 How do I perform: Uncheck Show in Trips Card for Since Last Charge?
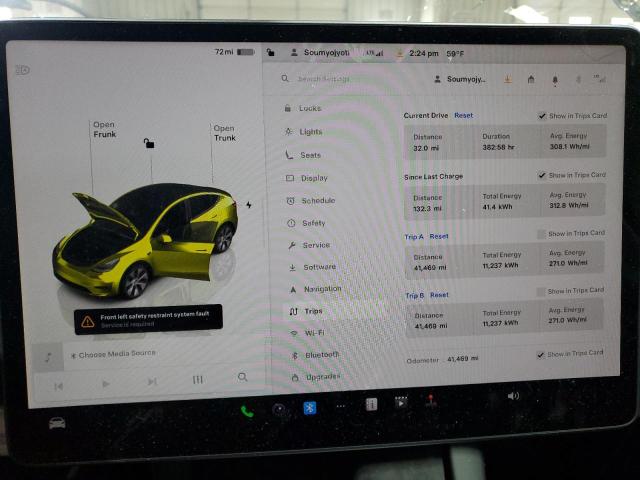tap(542, 175)
